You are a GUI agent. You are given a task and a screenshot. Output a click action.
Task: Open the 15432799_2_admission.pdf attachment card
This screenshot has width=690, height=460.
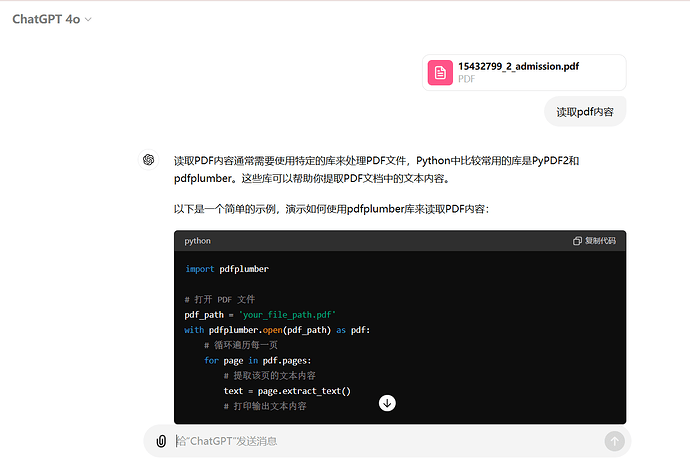pos(524,73)
